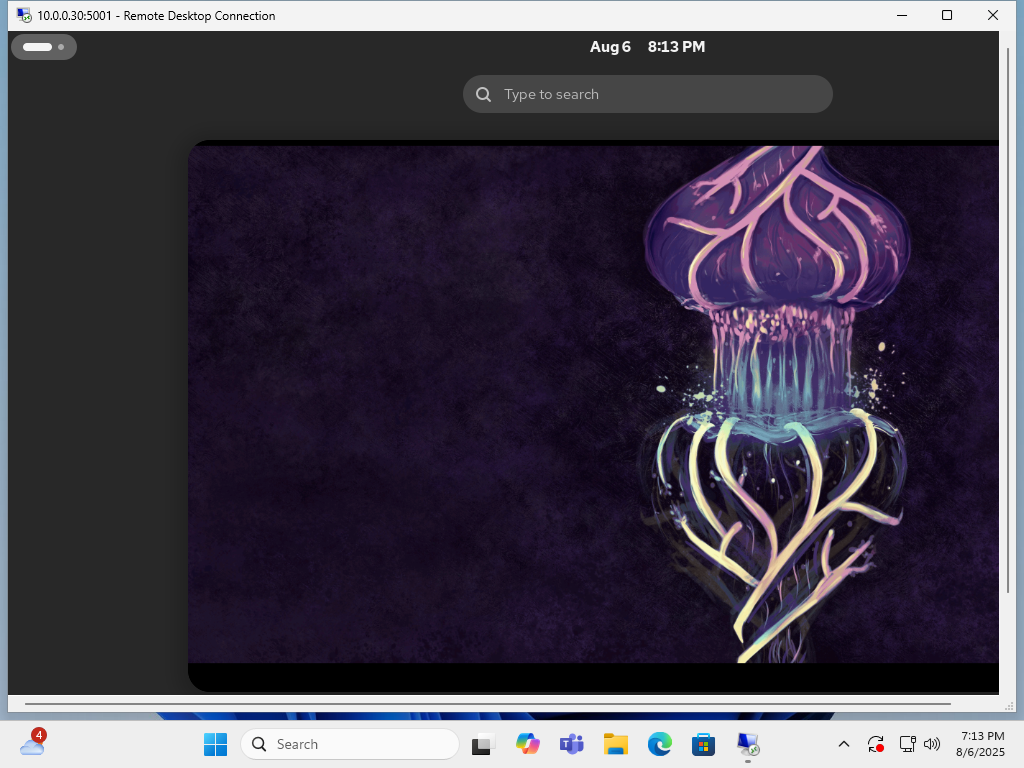Launch Microsoft Edge from the taskbar
Screen dimensions: 1024x768
660,744
